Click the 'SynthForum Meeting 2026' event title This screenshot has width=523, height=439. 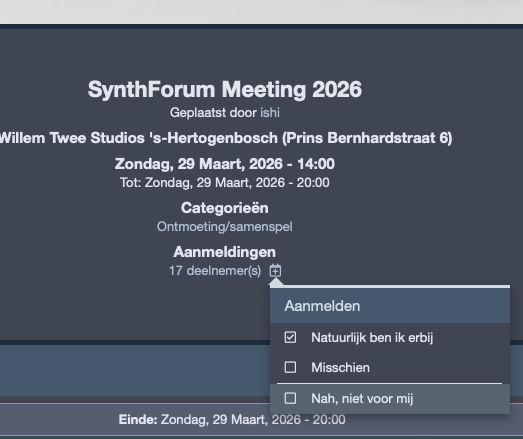(x=224, y=89)
